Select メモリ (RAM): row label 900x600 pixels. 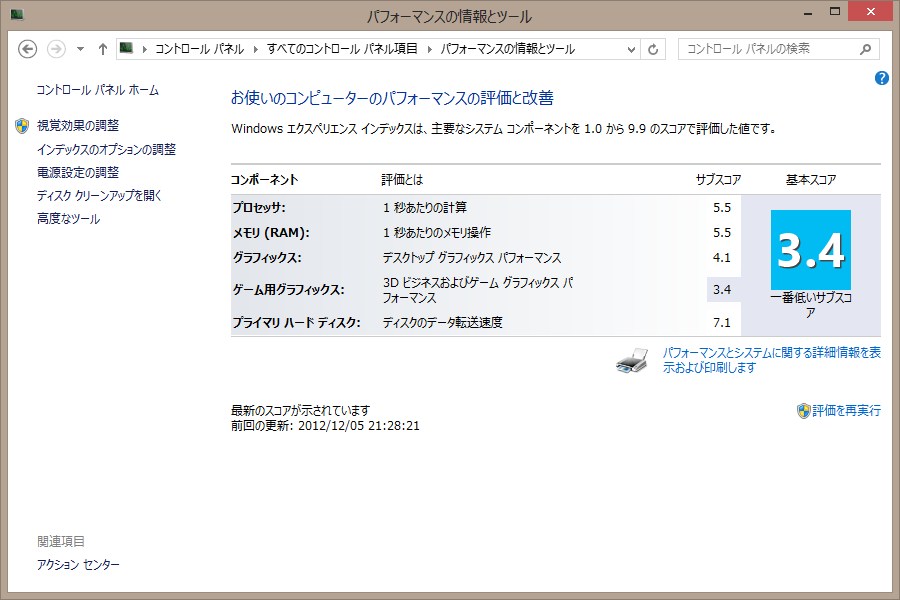tap(271, 233)
